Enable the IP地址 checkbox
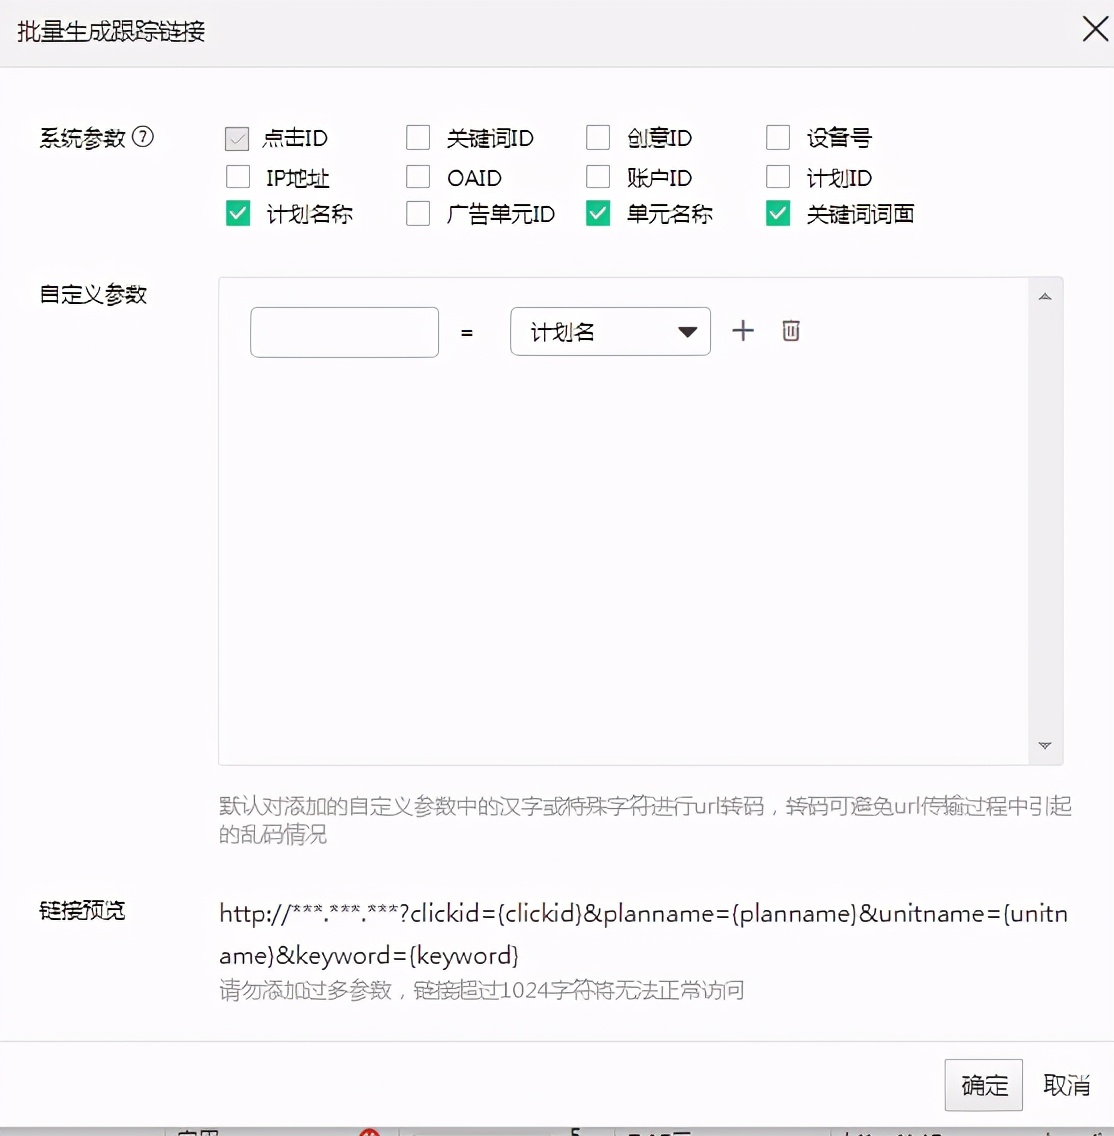This screenshot has width=1114, height=1136. [x=237, y=176]
